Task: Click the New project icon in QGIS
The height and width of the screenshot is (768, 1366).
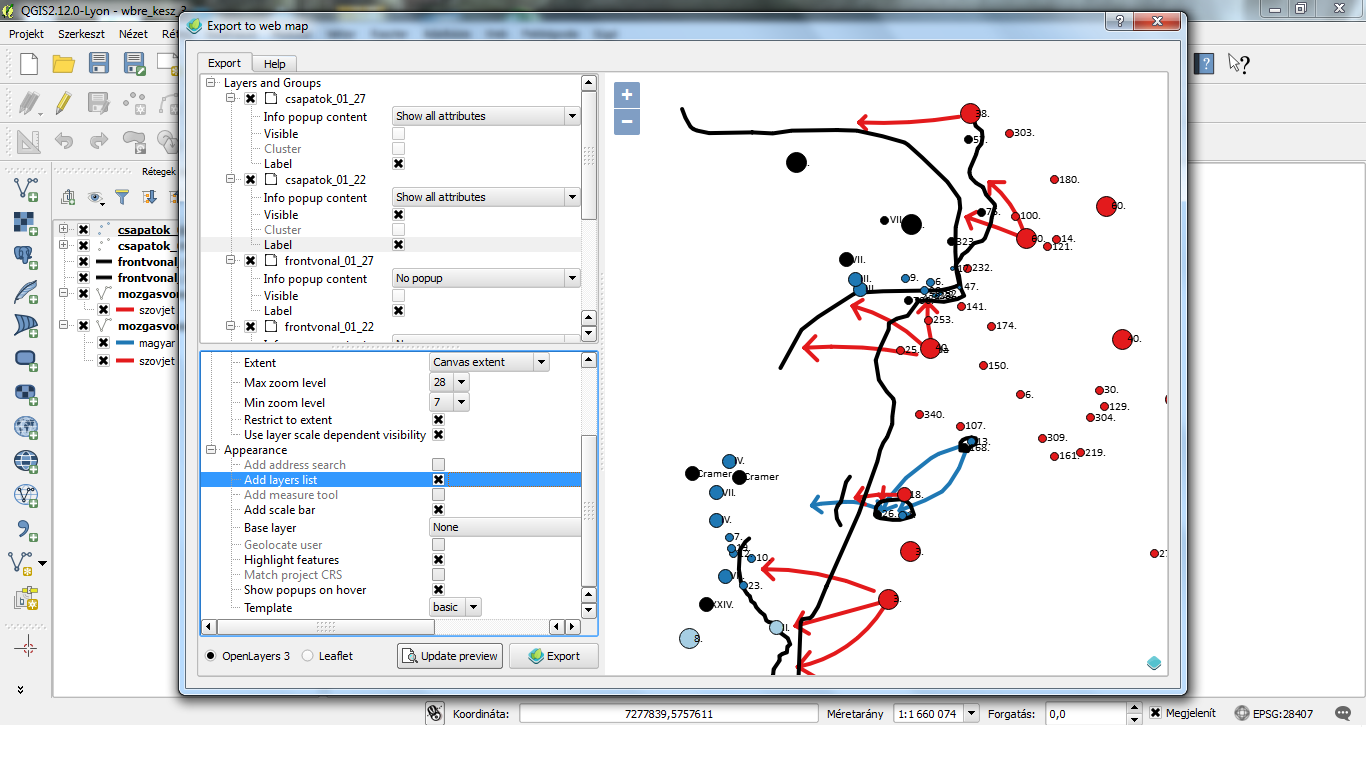Action: pyautogui.click(x=29, y=64)
